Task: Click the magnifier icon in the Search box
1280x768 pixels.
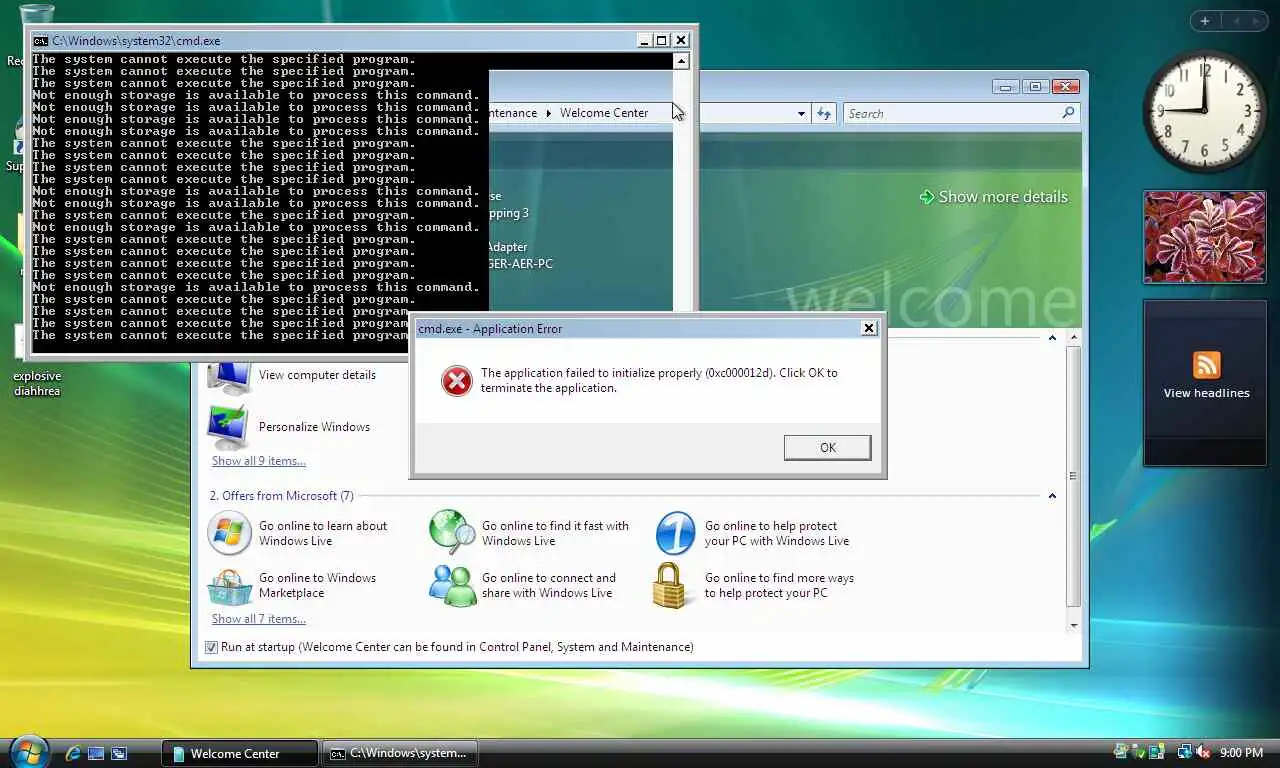Action: [x=1068, y=113]
